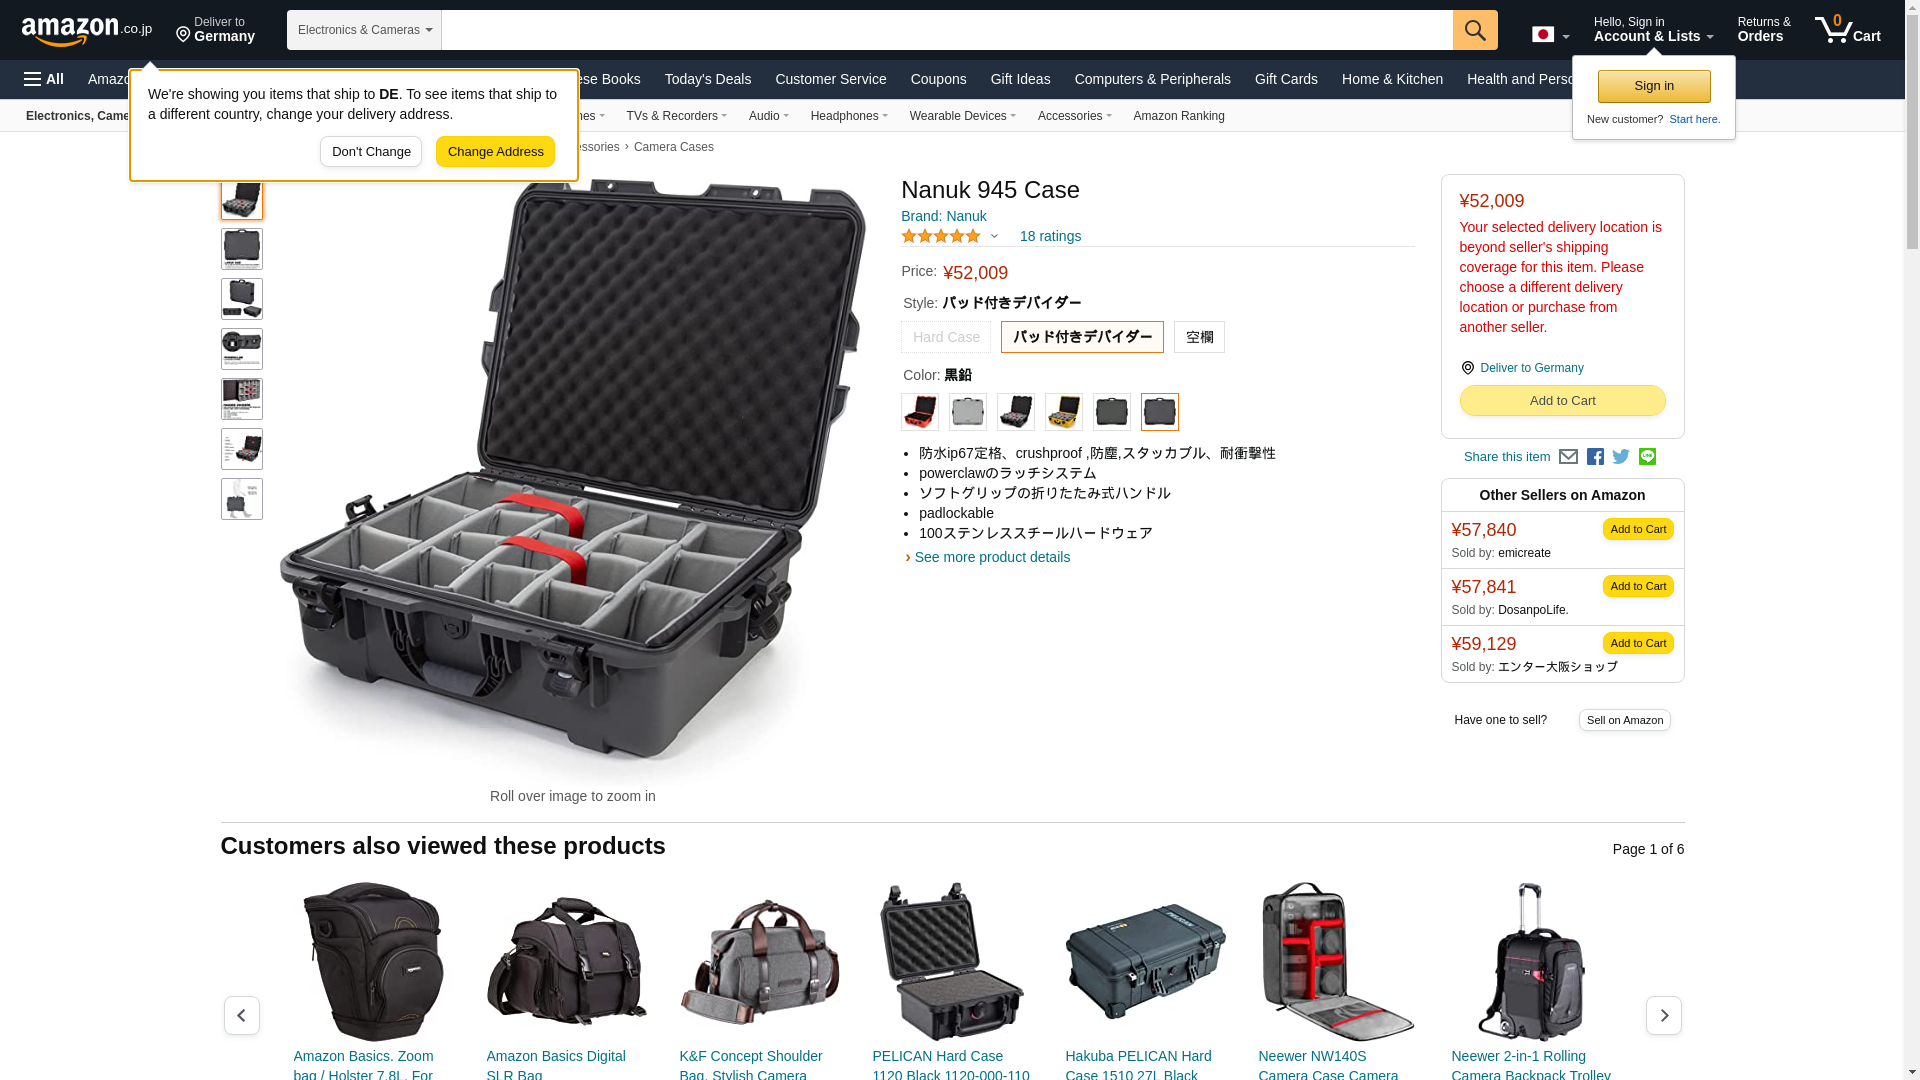Select the Hard Case style option
This screenshot has width=1920, height=1080.
[x=946, y=337]
